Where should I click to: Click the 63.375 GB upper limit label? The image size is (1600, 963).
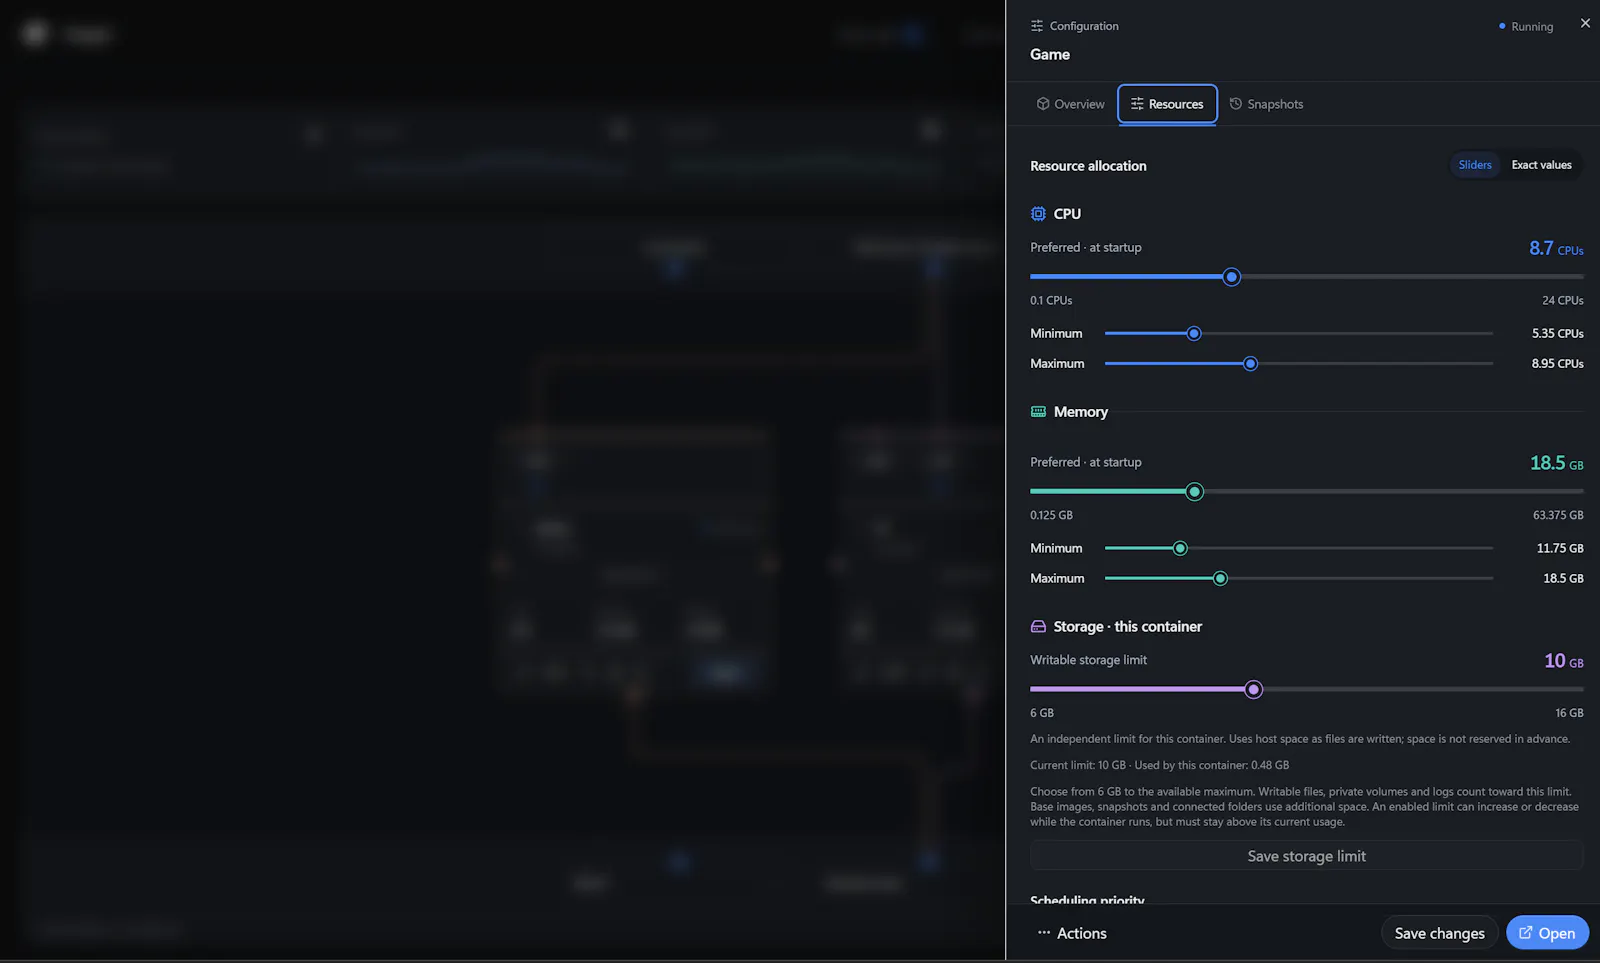pos(1558,516)
